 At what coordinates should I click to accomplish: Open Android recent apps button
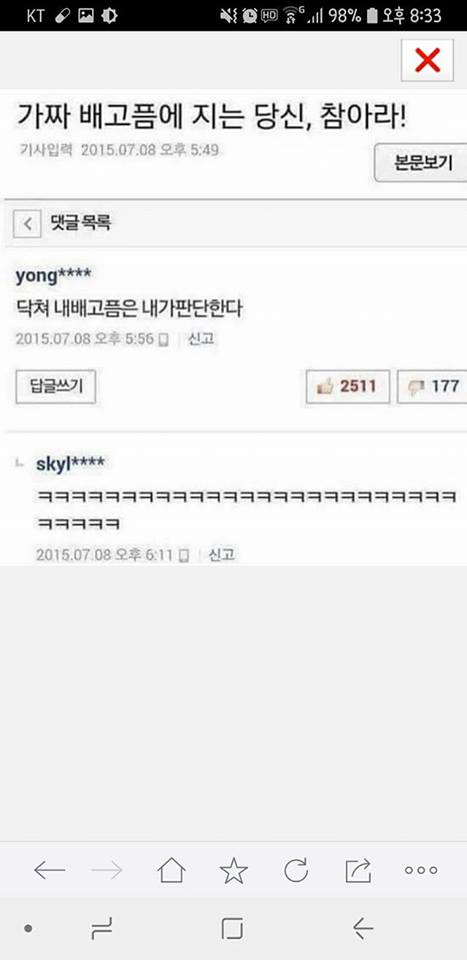click(x=102, y=929)
